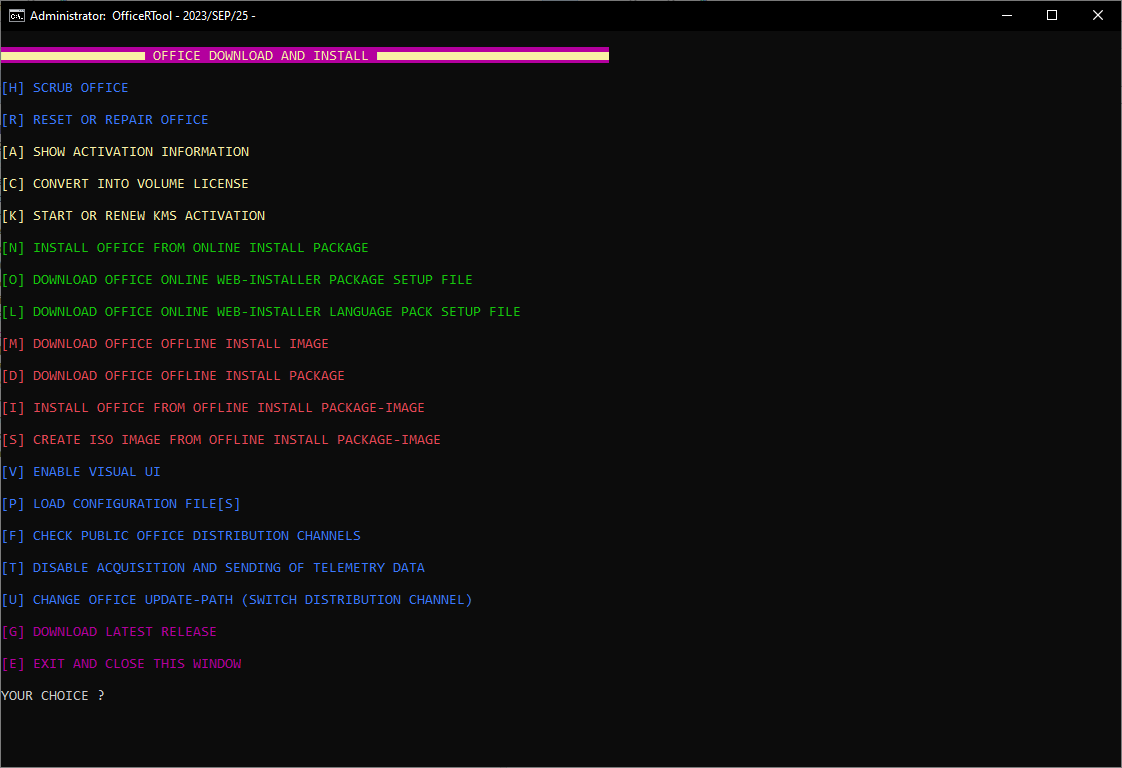Image resolution: width=1122 pixels, height=768 pixels.
Task: Select '[L]' WEB-INSTALLER LANGUAGE PACK SETUP FILE line
Action: point(261,312)
